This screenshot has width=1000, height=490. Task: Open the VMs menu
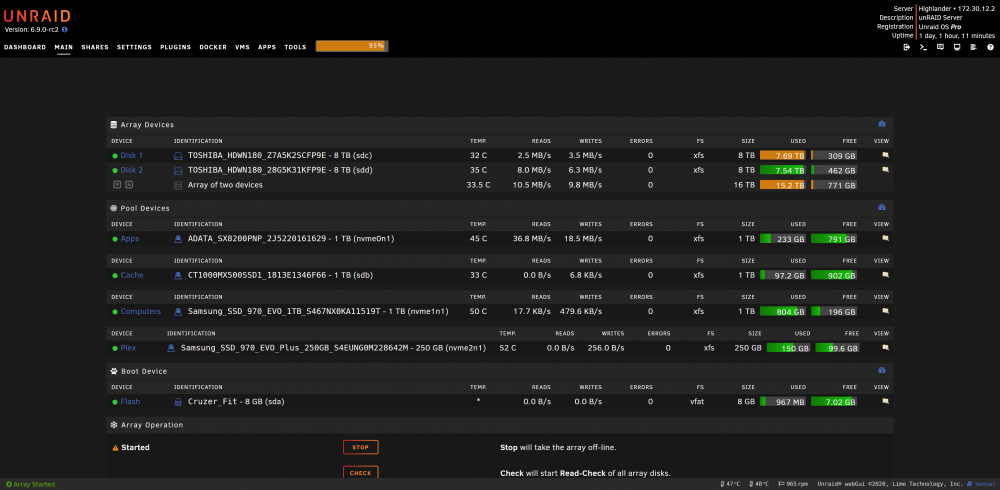click(x=242, y=47)
